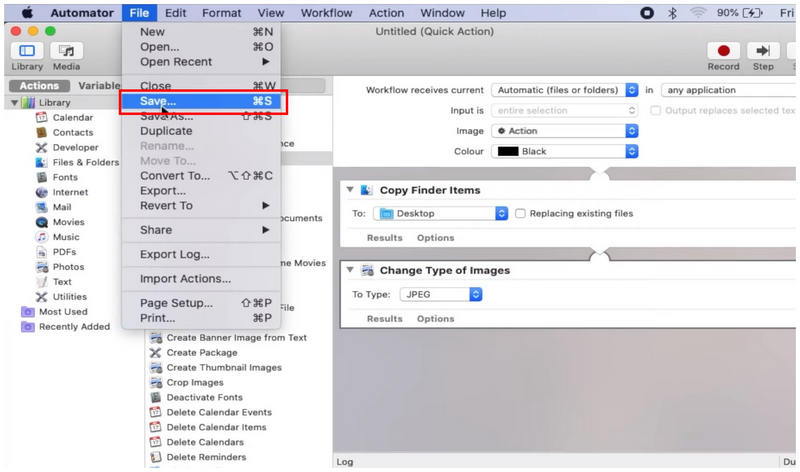Click Results under Copy Finder Items
The image size is (800, 472).
tap(385, 238)
